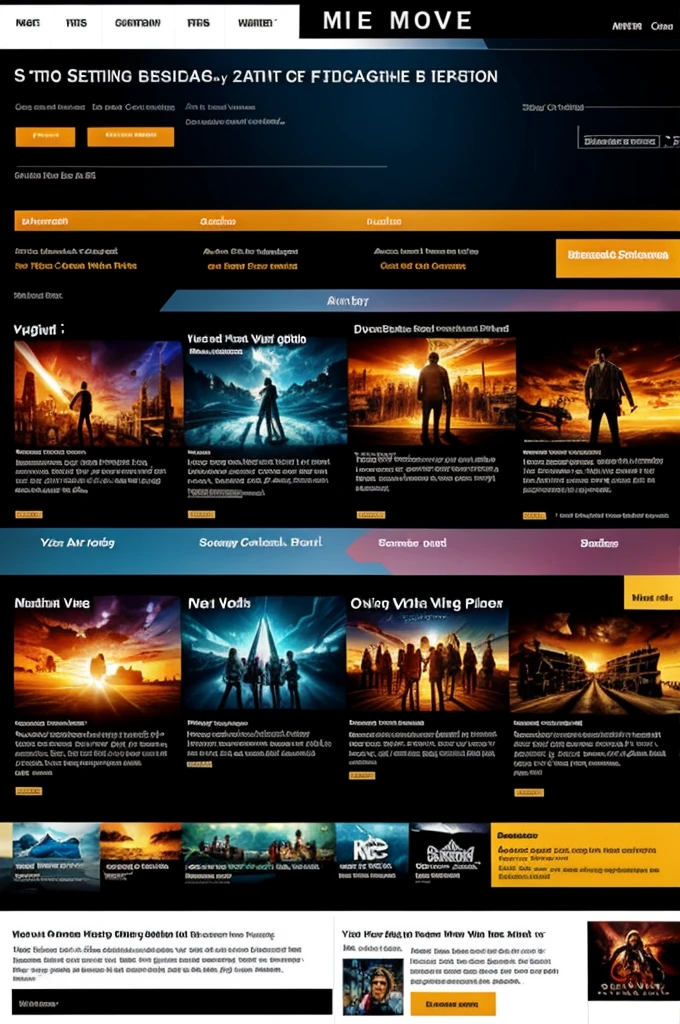This screenshot has height=1024, width=680.
Task: Click inside the black input bar in the white footer
Action: click(172, 1002)
